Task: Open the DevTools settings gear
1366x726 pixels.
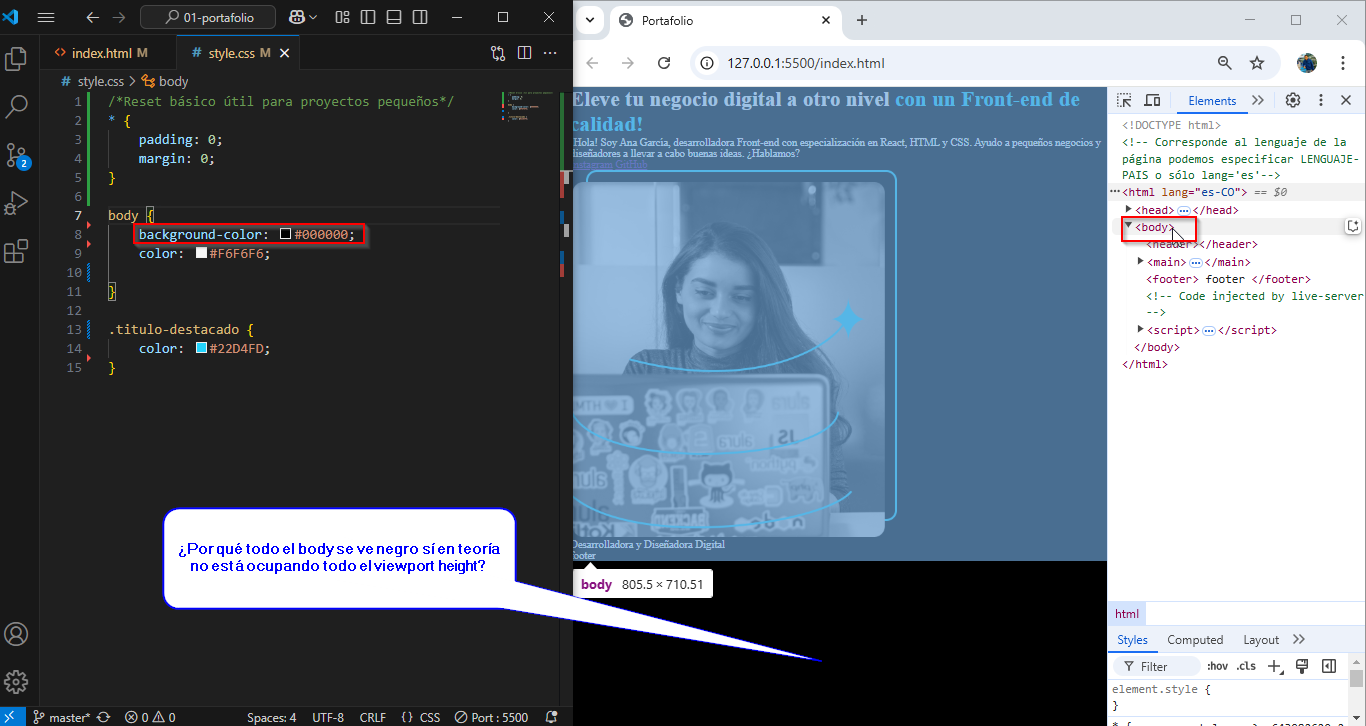Action: click(1293, 100)
